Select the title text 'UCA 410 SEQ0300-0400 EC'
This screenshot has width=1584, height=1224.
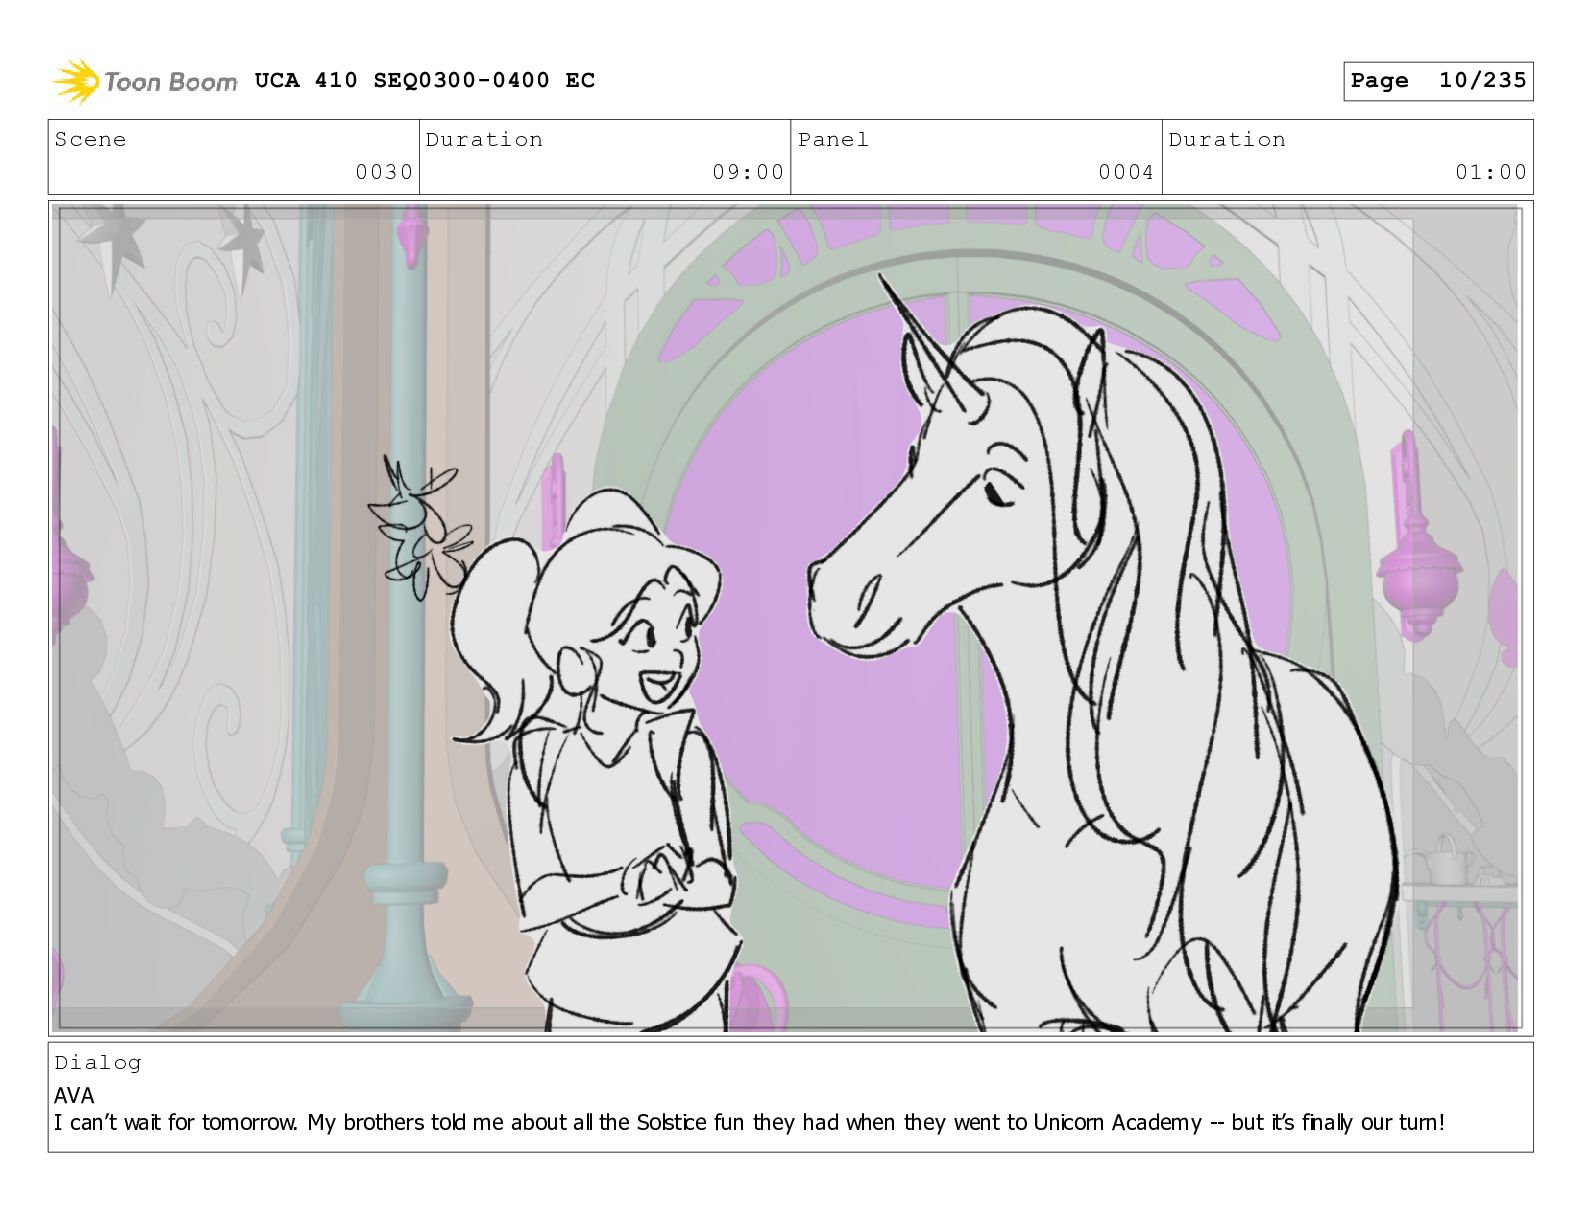coord(425,80)
